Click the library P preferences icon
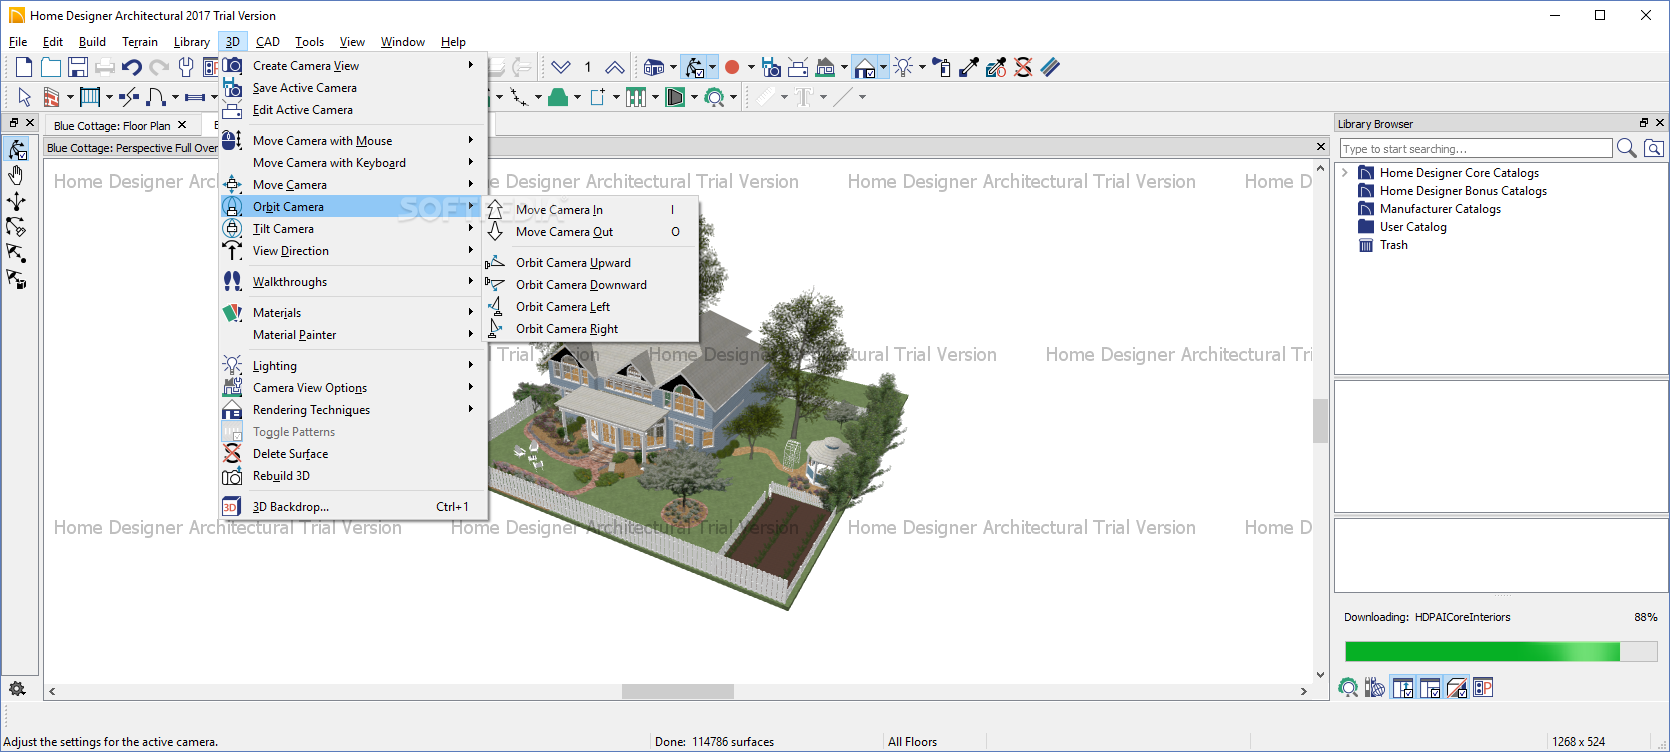The height and width of the screenshot is (752, 1670). [1483, 687]
